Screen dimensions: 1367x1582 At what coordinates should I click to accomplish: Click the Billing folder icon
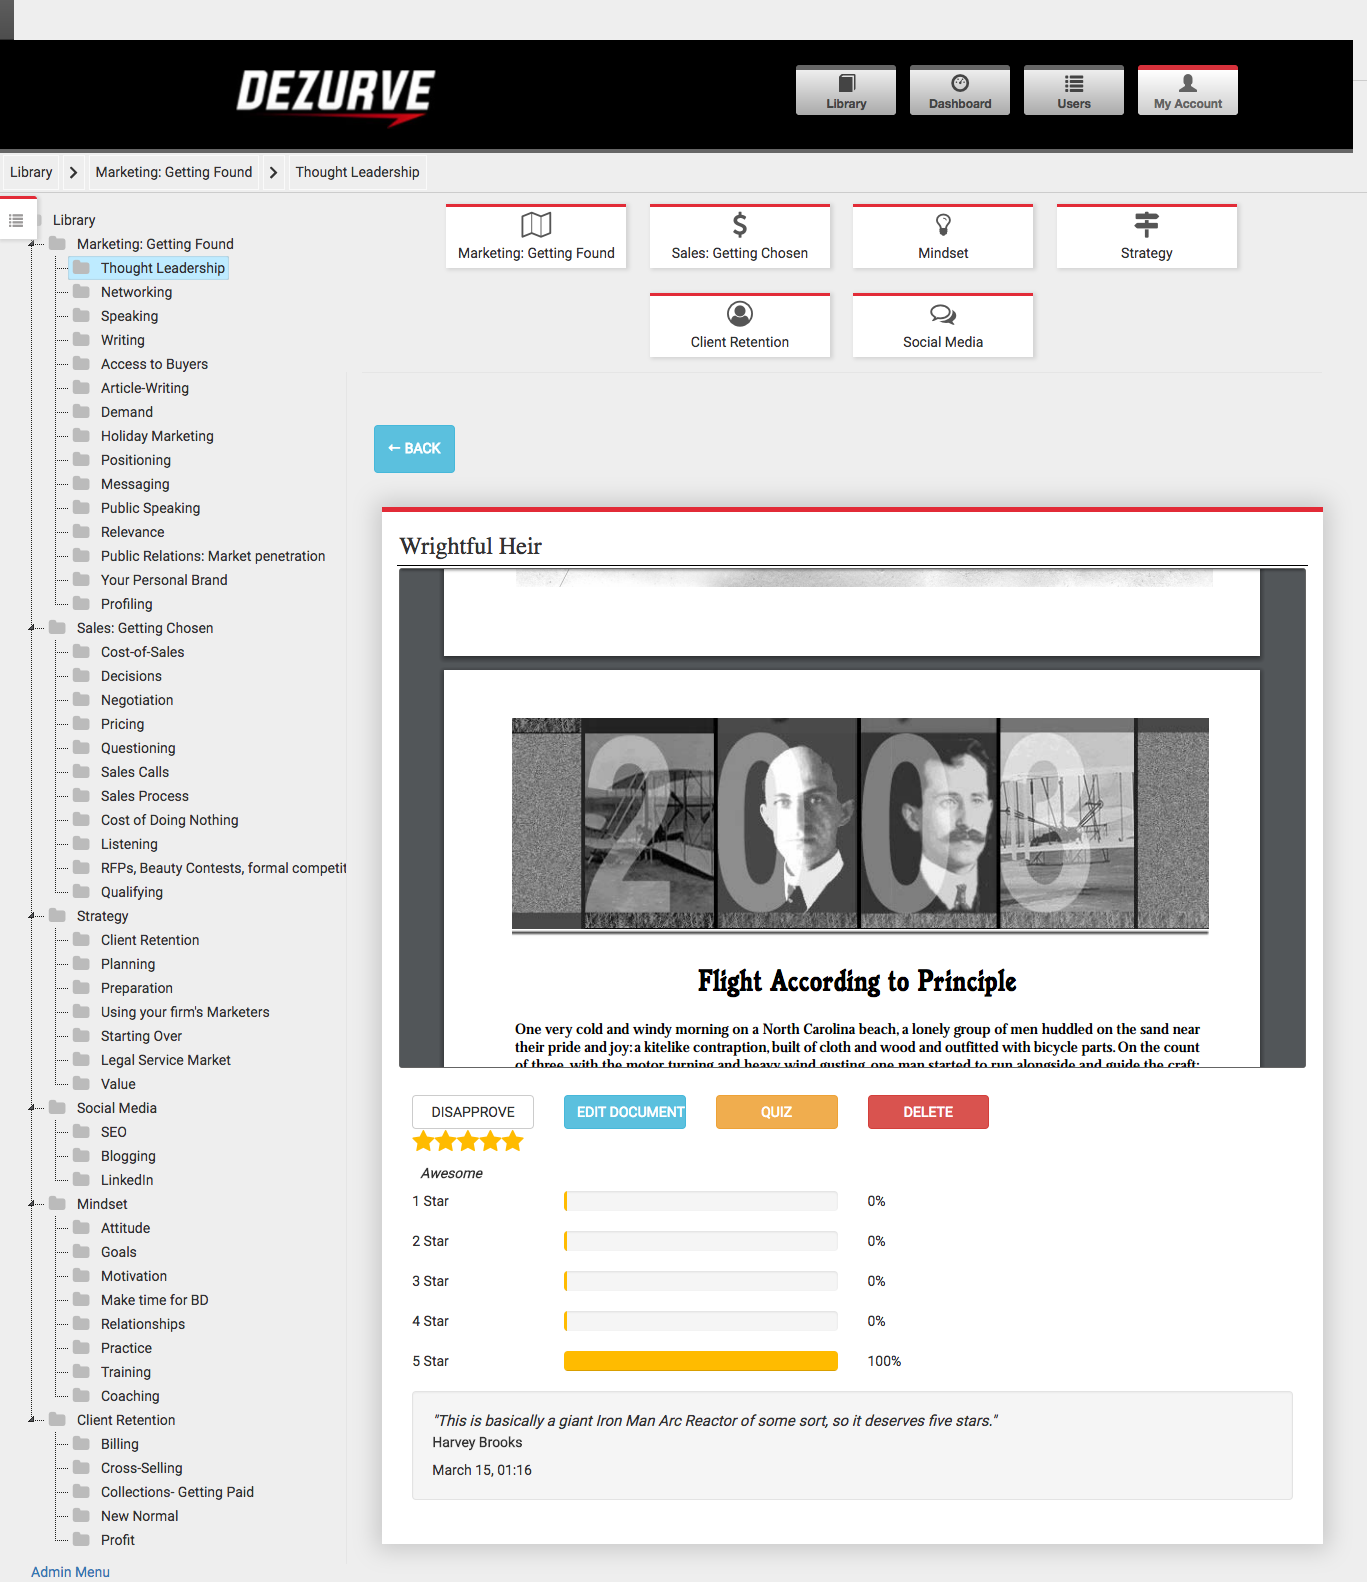pos(82,1443)
